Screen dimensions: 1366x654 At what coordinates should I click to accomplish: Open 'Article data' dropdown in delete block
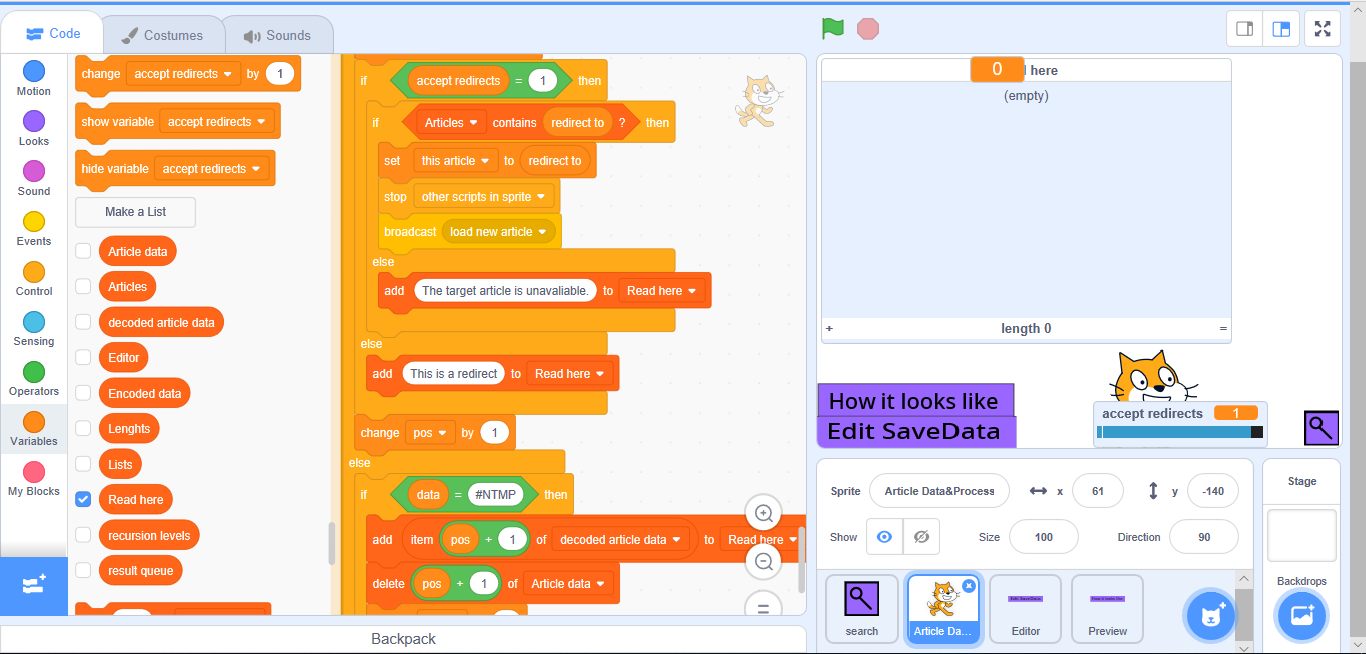coord(568,584)
